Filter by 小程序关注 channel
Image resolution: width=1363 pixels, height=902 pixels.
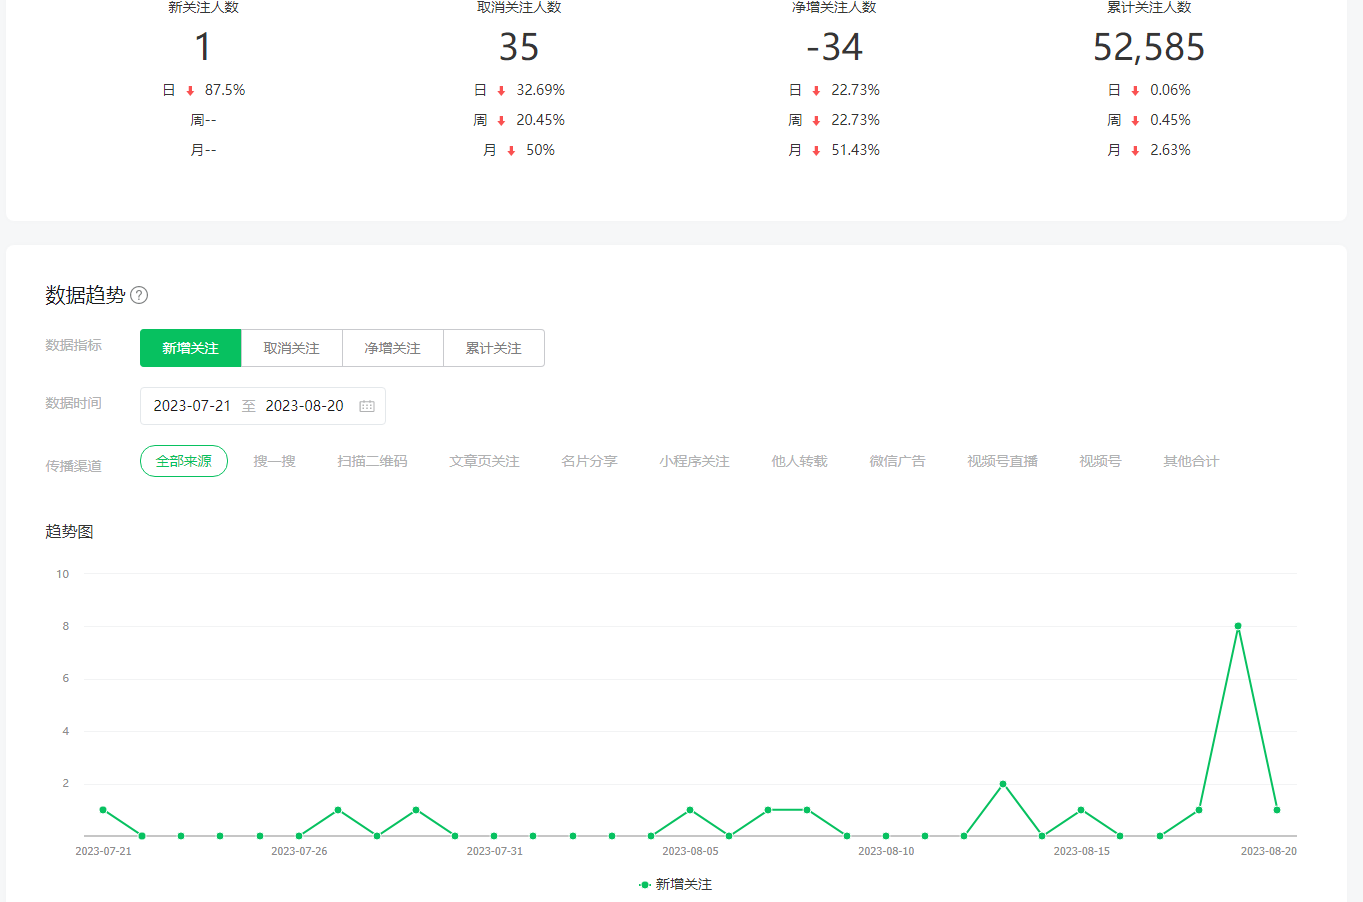coord(694,461)
